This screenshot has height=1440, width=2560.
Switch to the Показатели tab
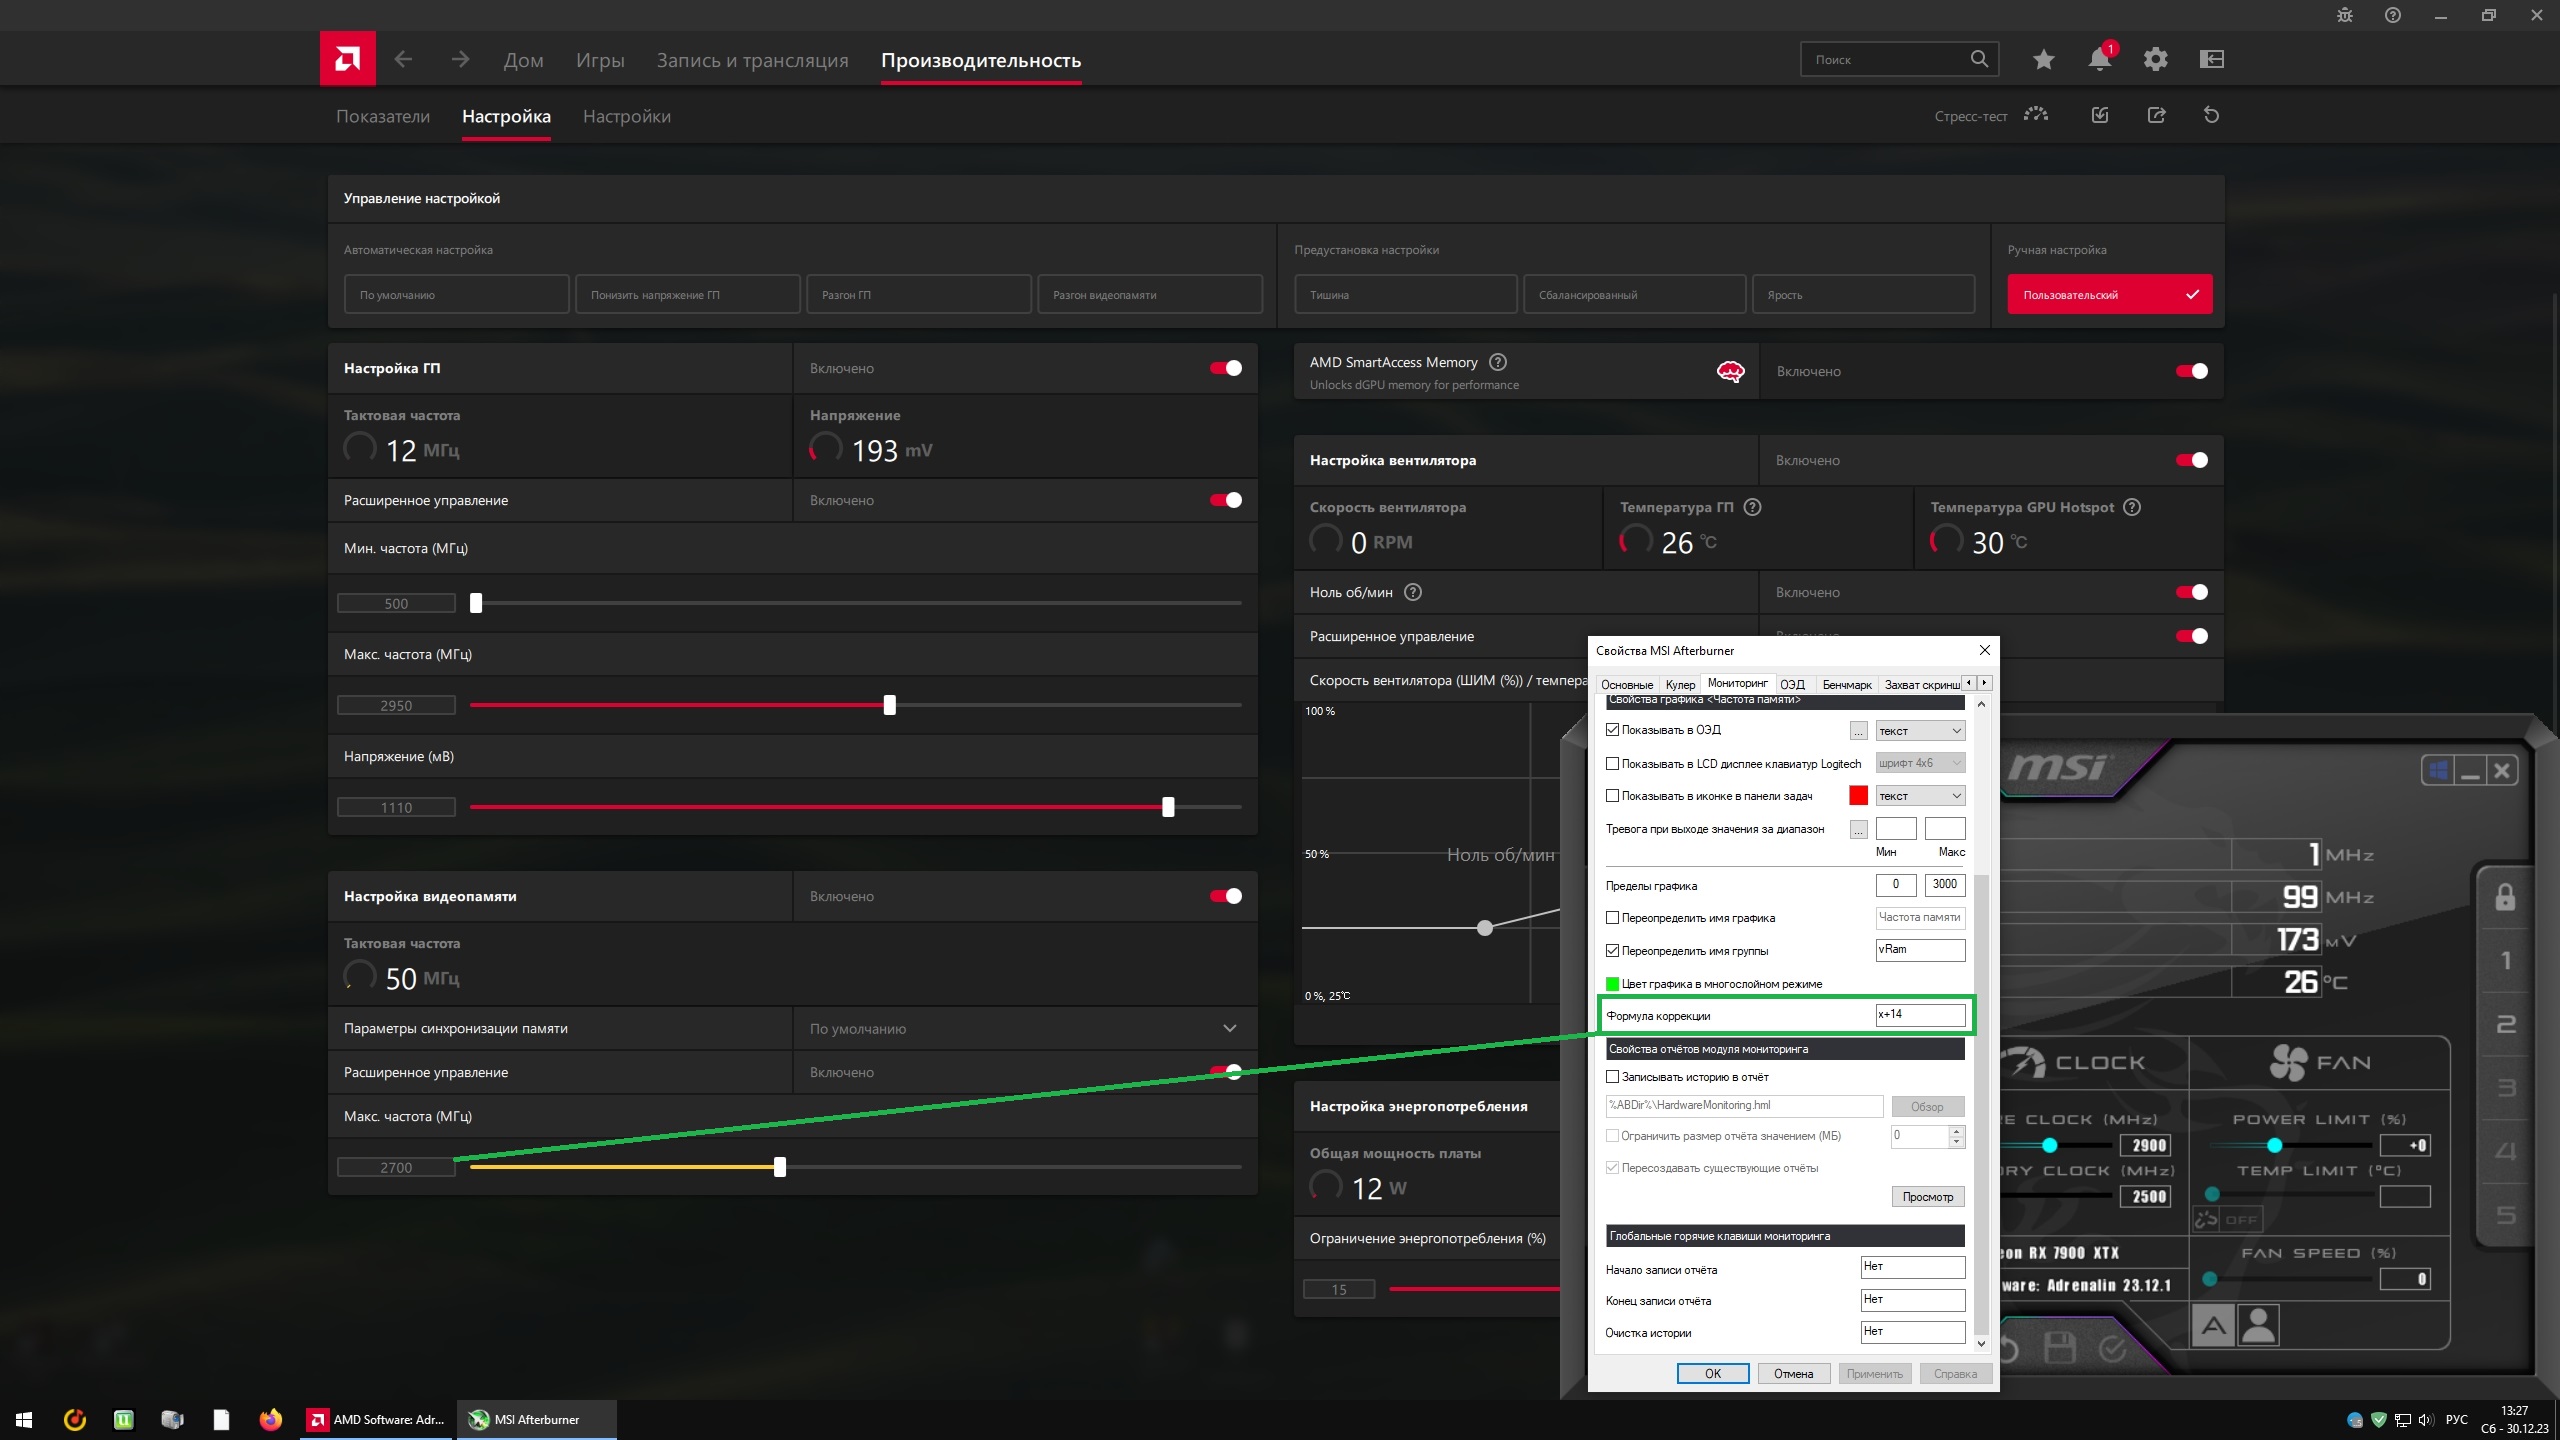point(382,116)
